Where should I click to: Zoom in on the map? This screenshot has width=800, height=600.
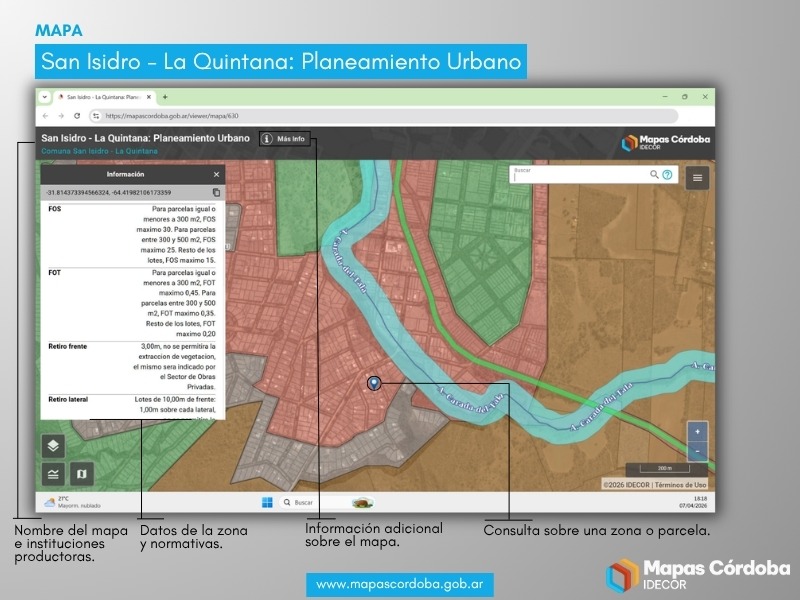(697, 432)
